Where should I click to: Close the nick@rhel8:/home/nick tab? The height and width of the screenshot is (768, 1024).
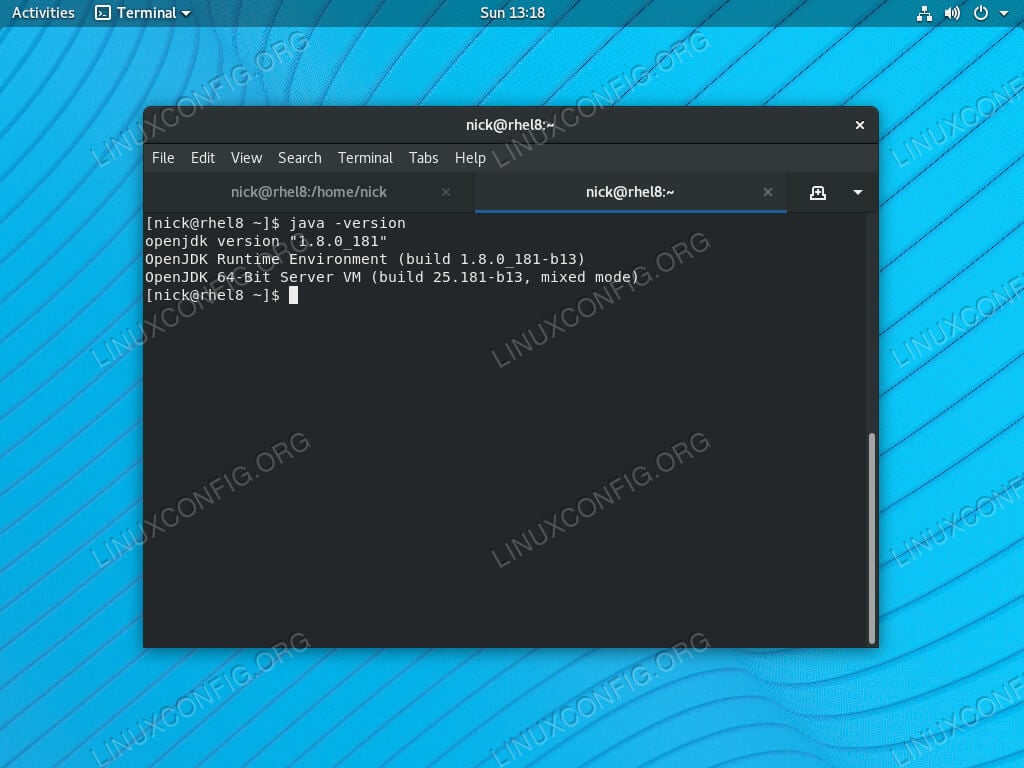(446, 192)
